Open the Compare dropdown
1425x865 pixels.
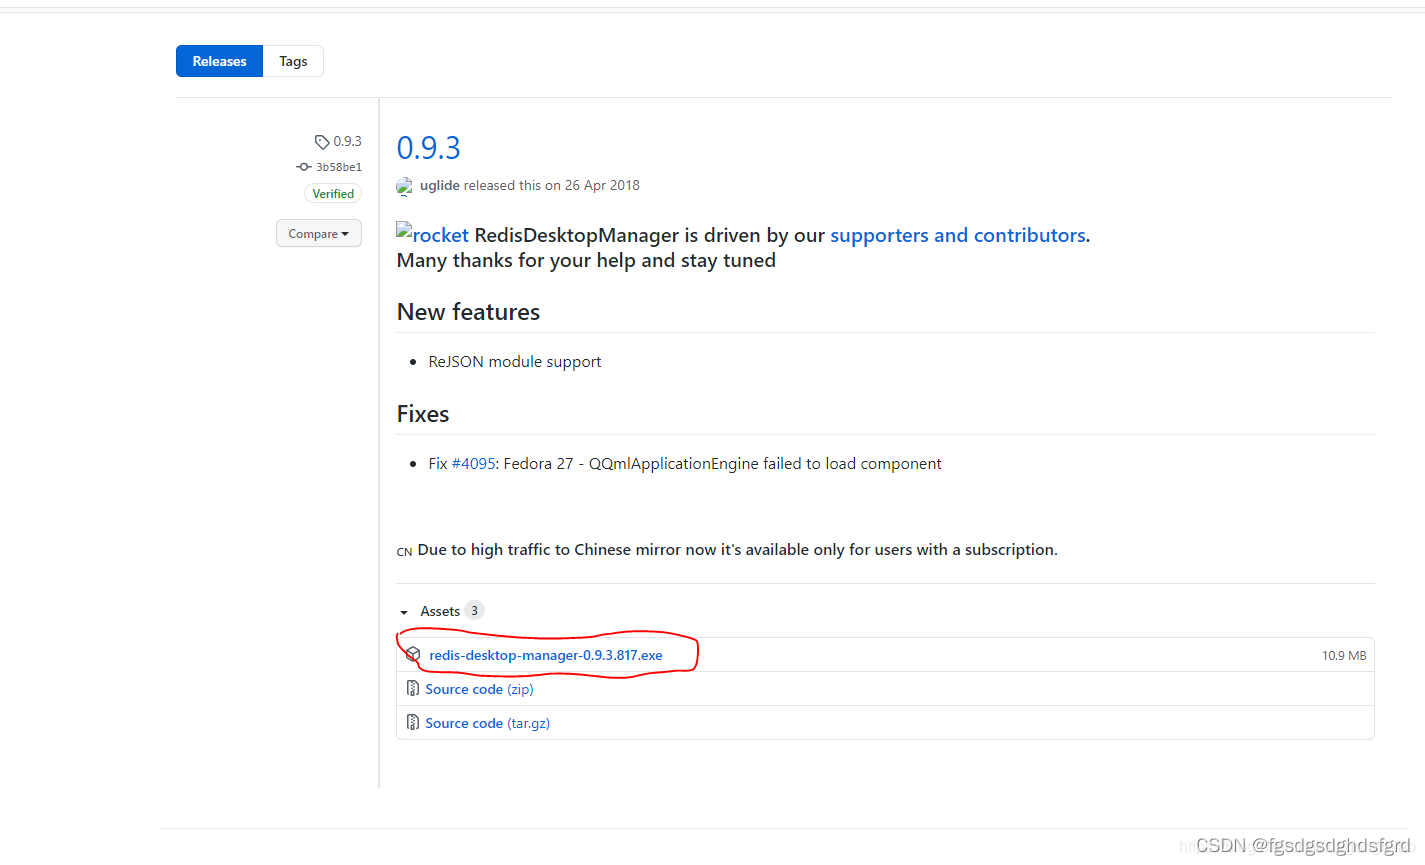[x=319, y=234]
